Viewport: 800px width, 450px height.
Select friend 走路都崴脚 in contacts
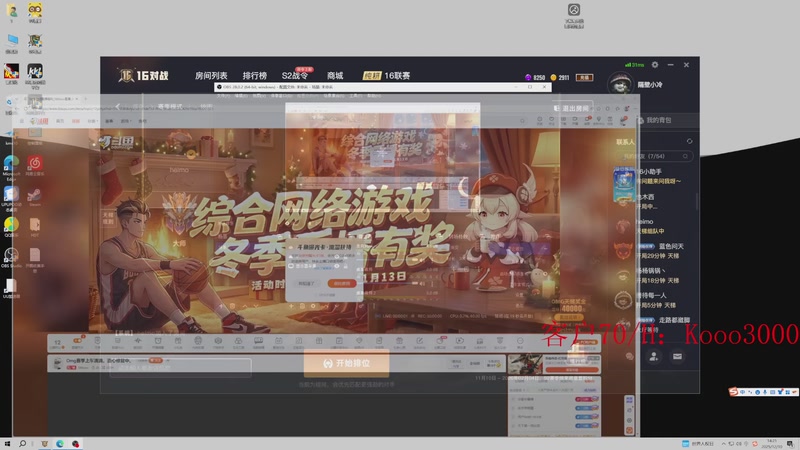click(x=655, y=323)
